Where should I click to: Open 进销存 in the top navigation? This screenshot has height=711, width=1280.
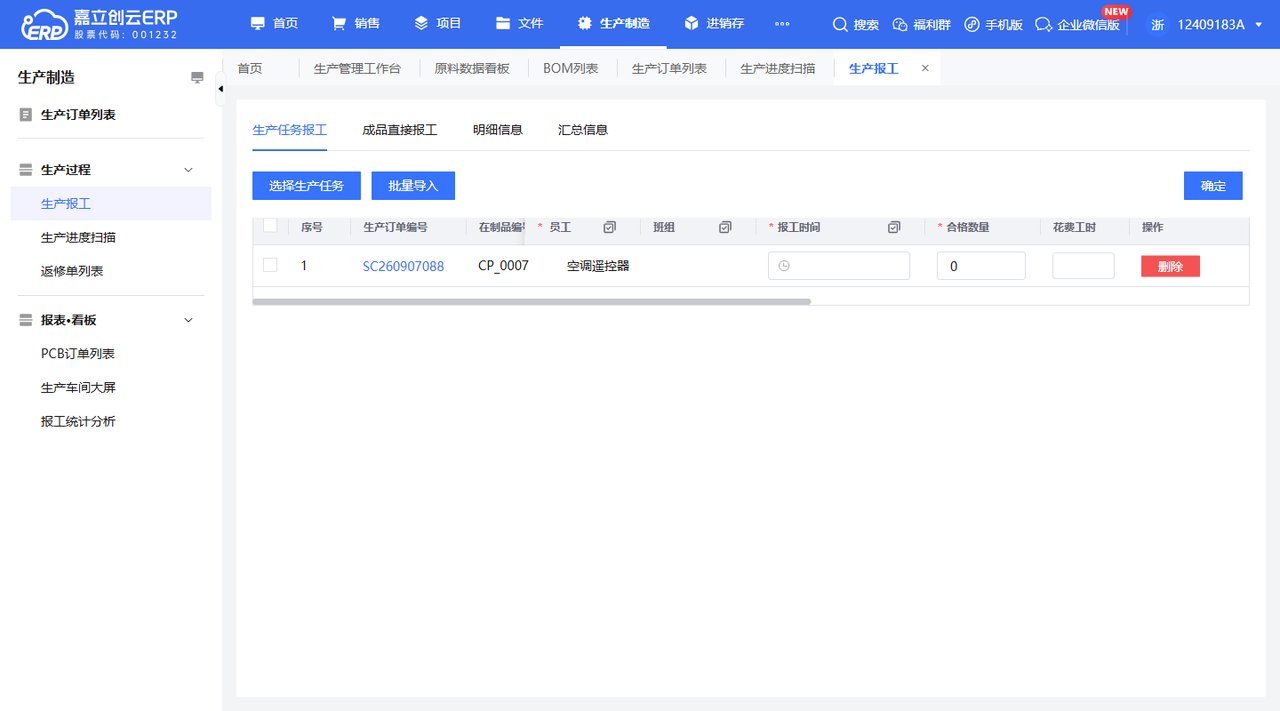(714, 24)
